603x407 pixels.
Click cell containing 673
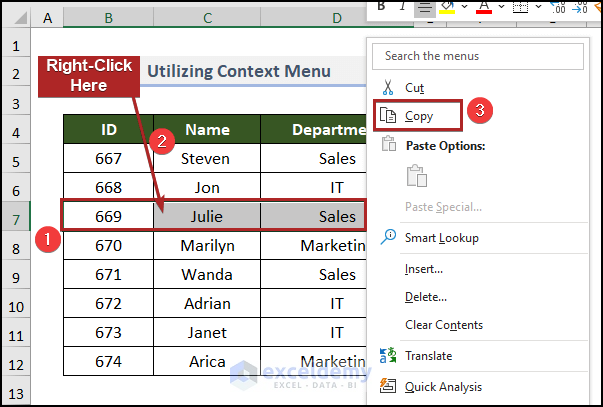pos(108,332)
